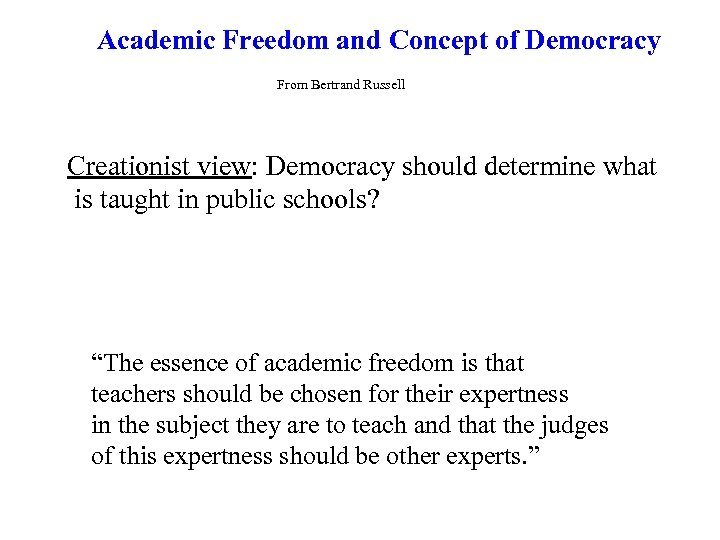Click the line starting "in the subject"
720x540 pixels.
(350, 425)
